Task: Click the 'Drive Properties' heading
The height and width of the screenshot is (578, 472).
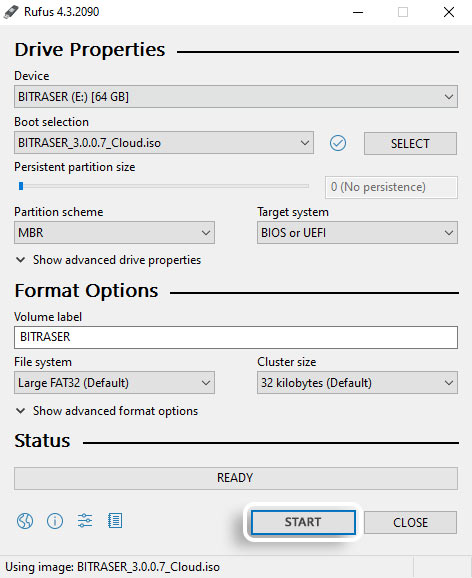Action: pyautogui.click(x=90, y=49)
